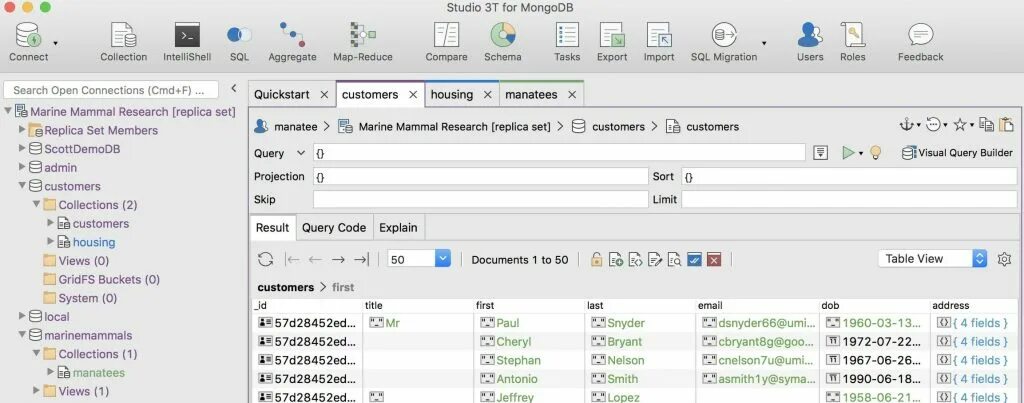Close the manatees tab
1024x403 pixels.
(x=572, y=95)
